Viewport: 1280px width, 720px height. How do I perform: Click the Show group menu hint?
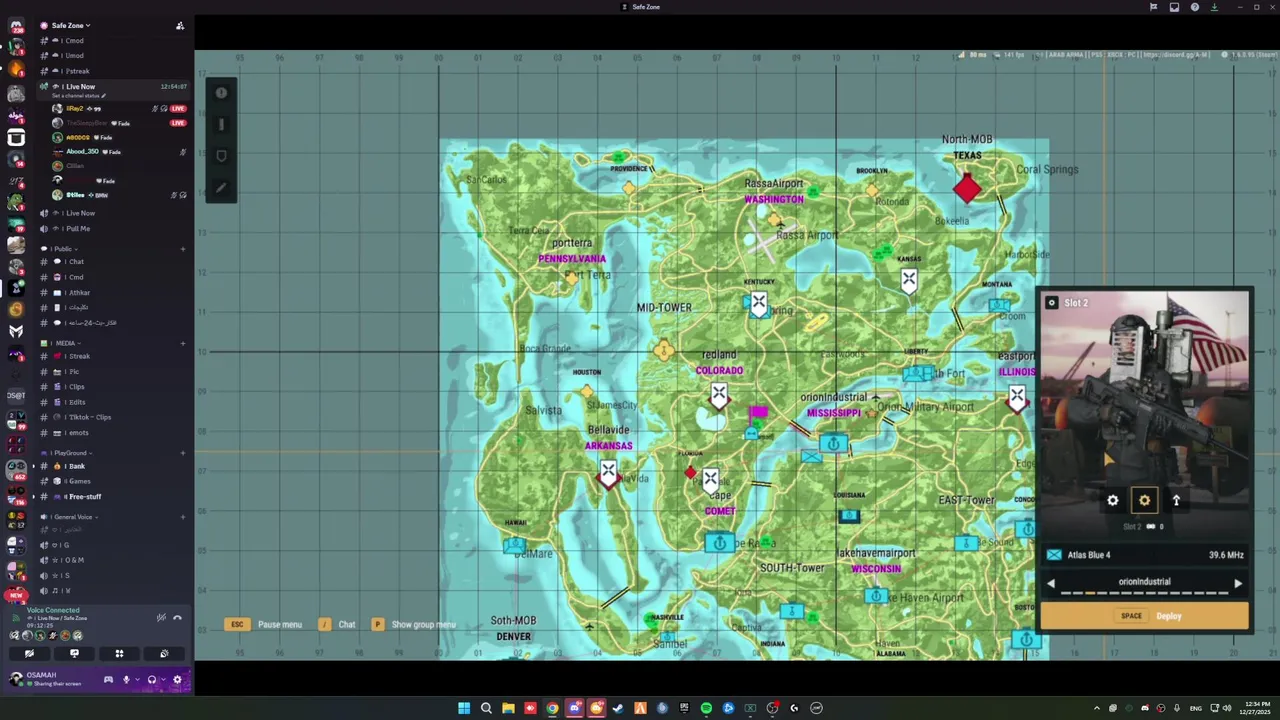413,624
